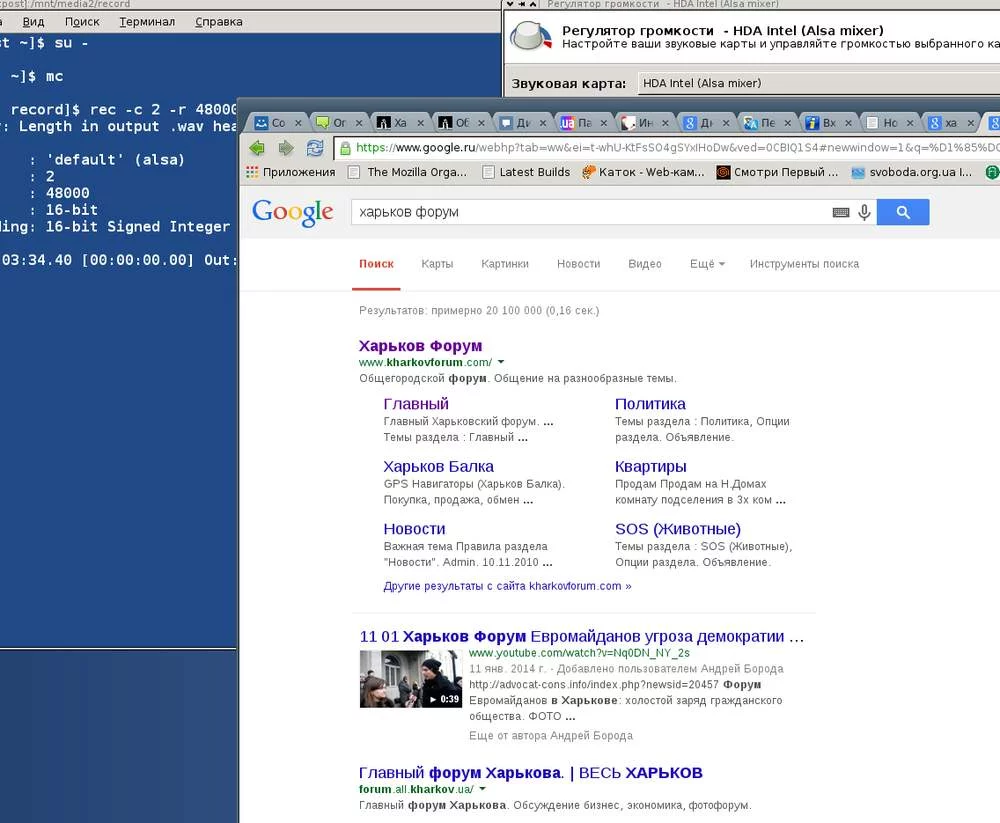Expand arrow next to www.kharkovforum.com URL

[501, 362]
